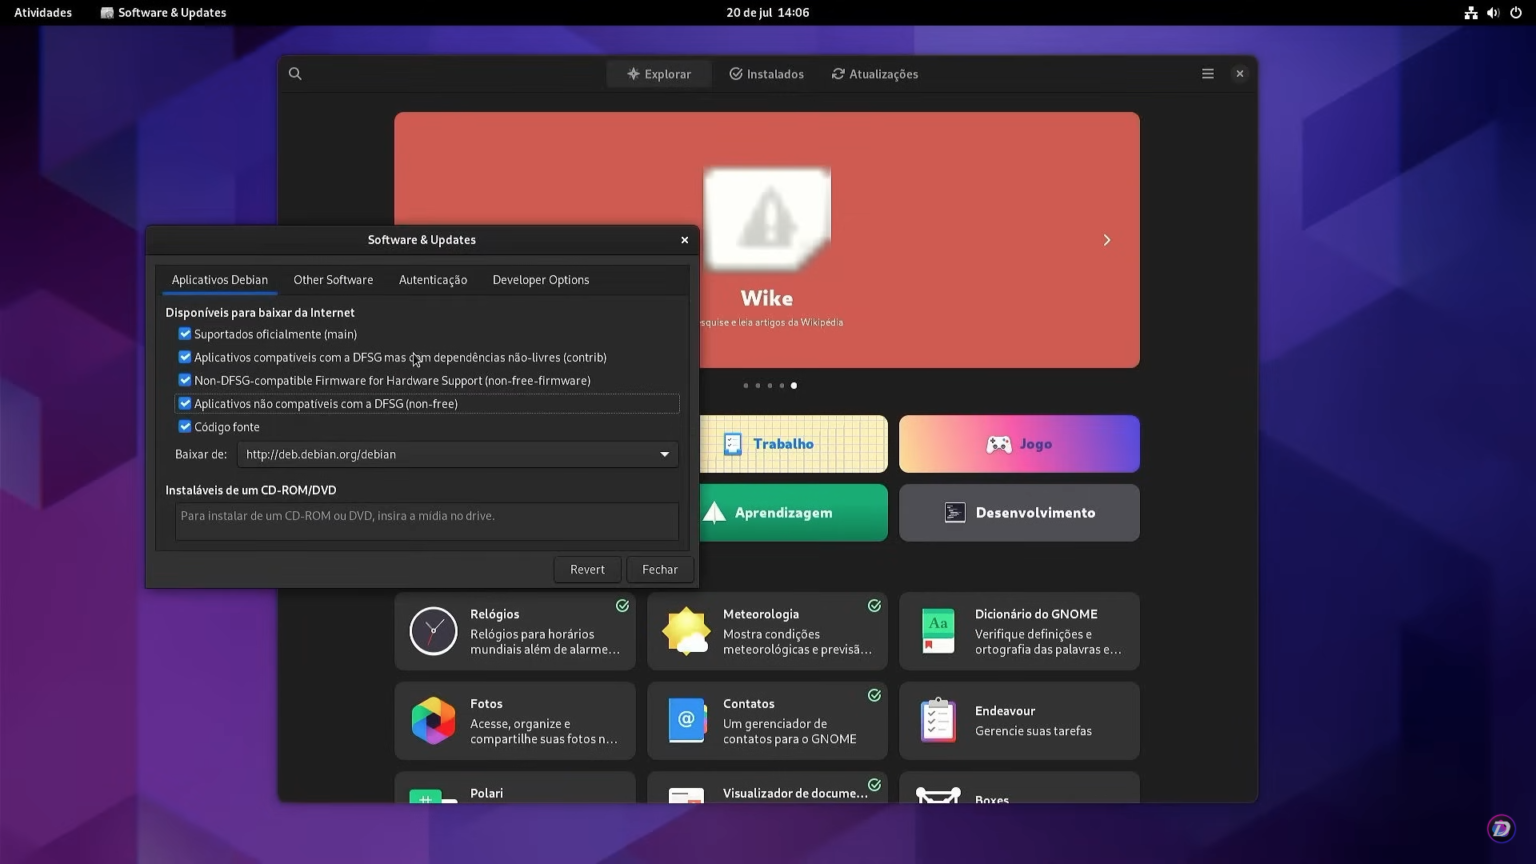Open the Dicionário do GNOME entry
Viewport: 1536px width, 864px height.
[x=1019, y=631]
